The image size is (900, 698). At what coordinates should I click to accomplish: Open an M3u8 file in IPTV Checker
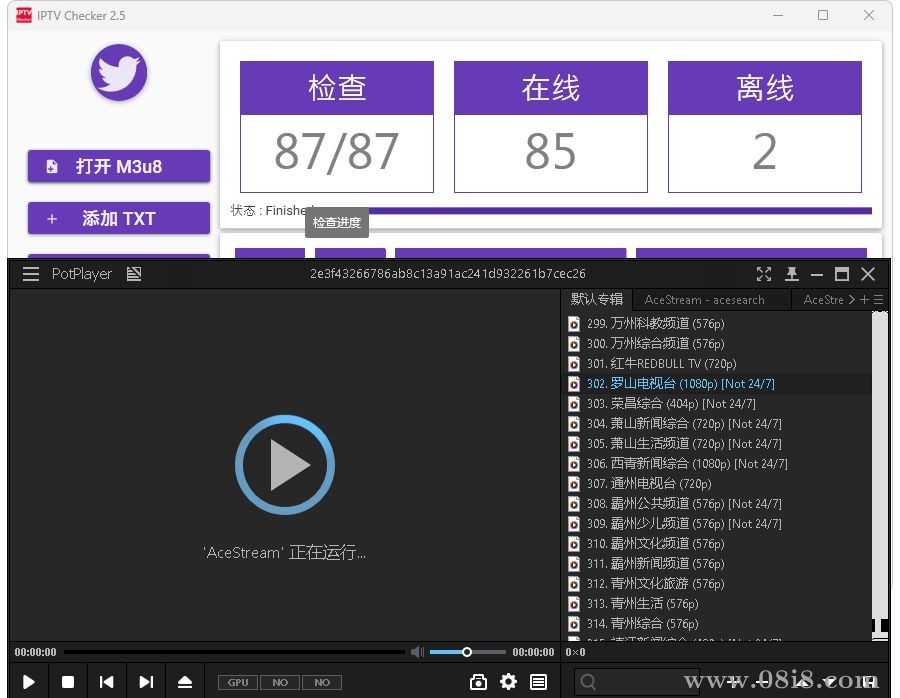(119, 166)
